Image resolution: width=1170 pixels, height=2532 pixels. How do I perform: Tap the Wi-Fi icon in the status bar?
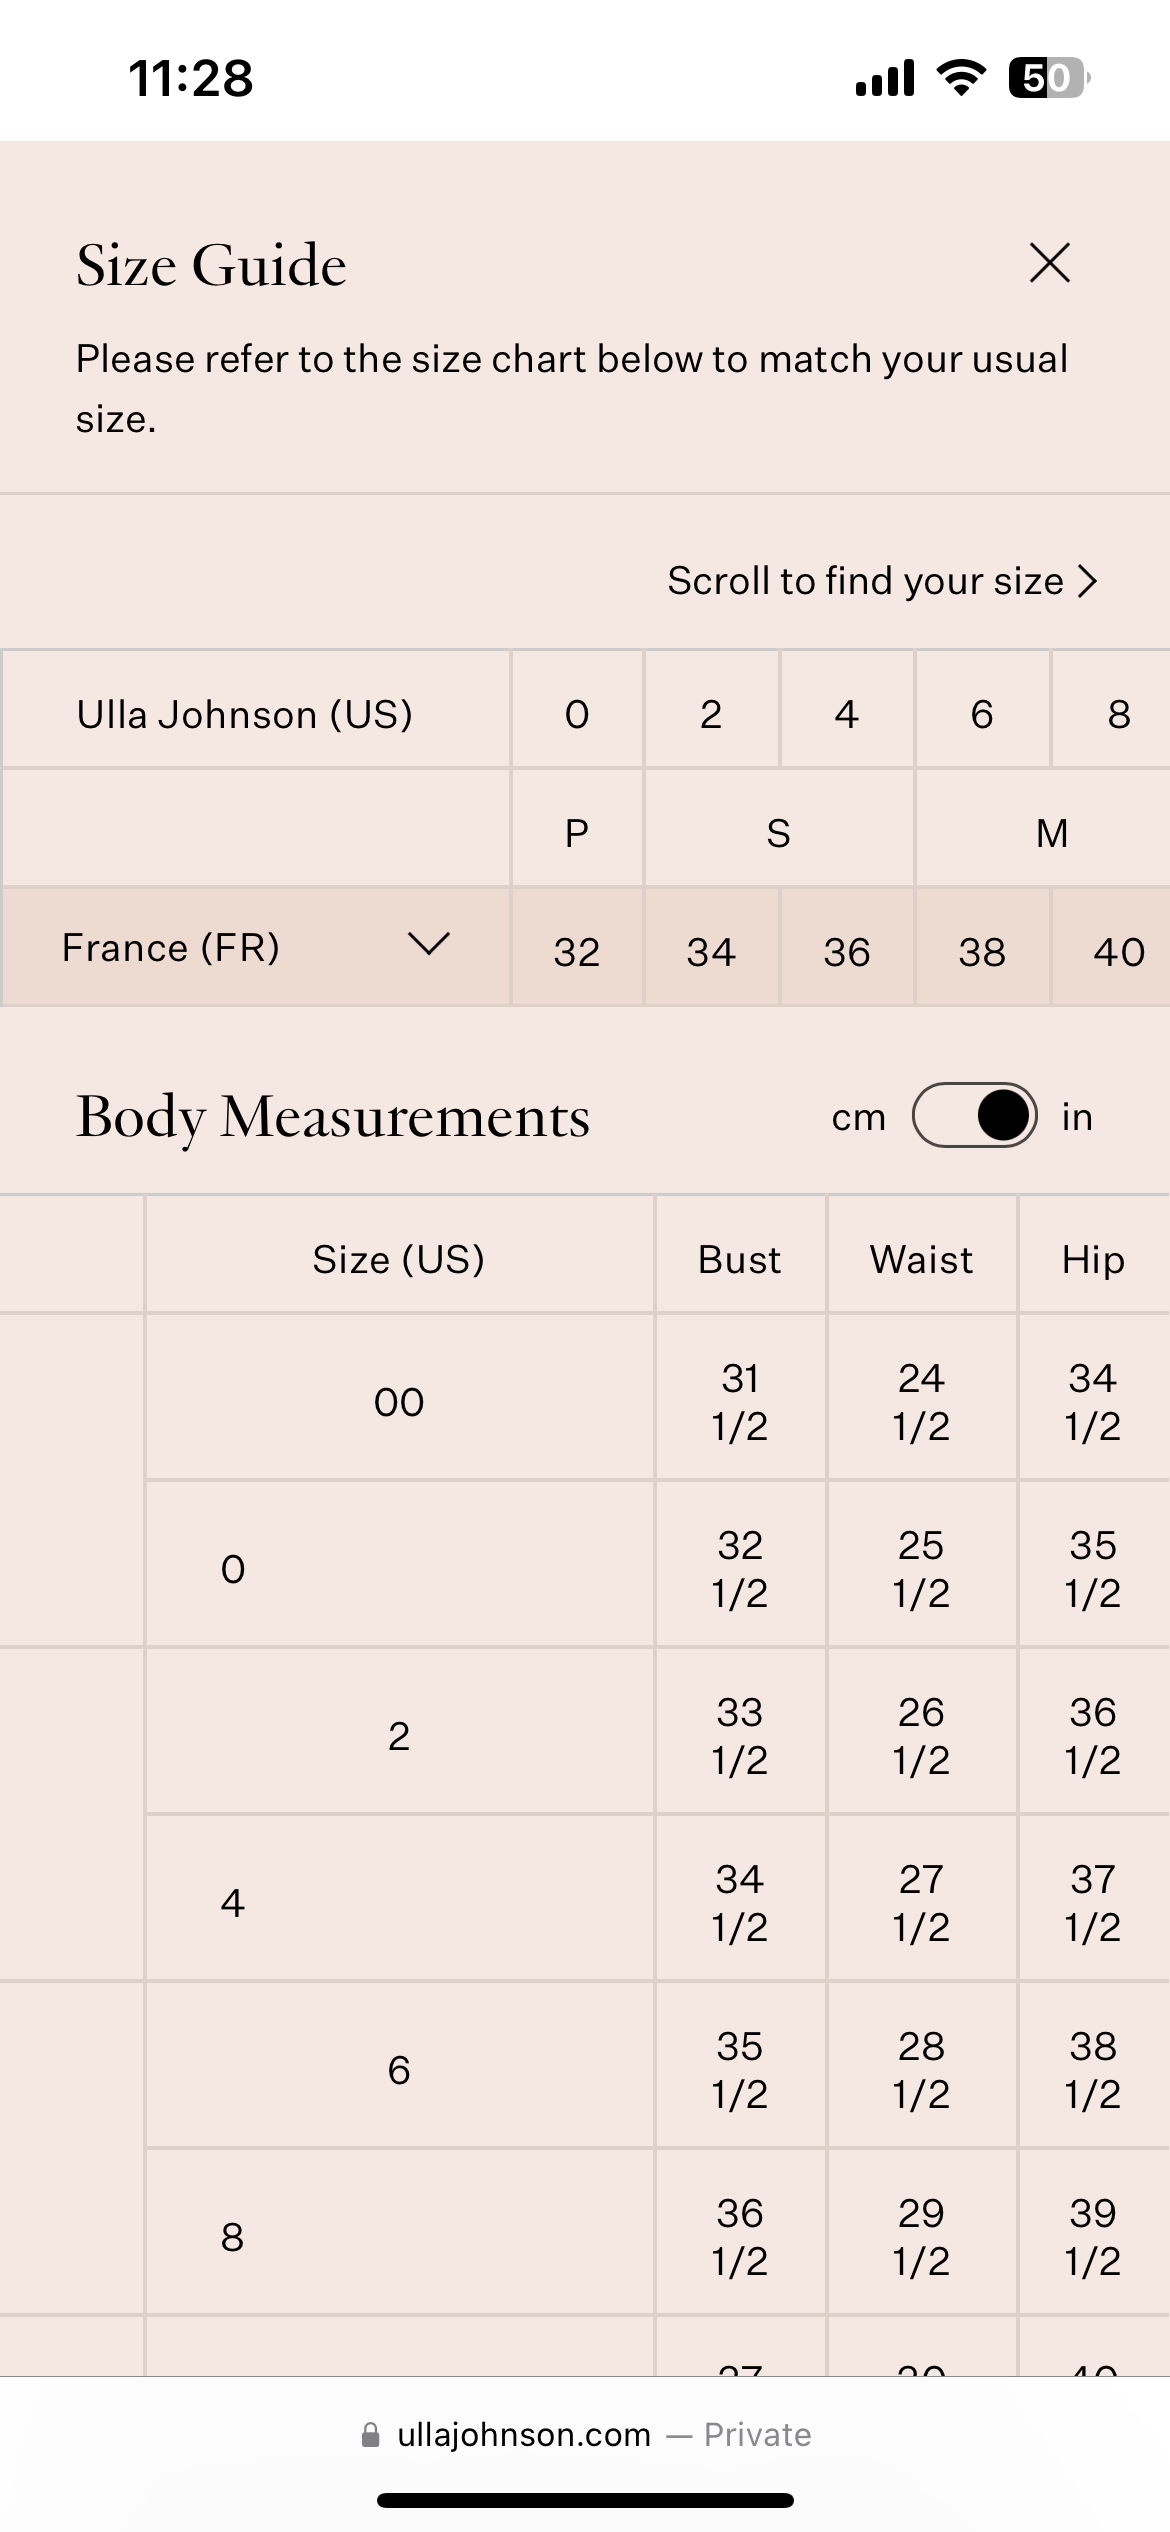coord(961,78)
